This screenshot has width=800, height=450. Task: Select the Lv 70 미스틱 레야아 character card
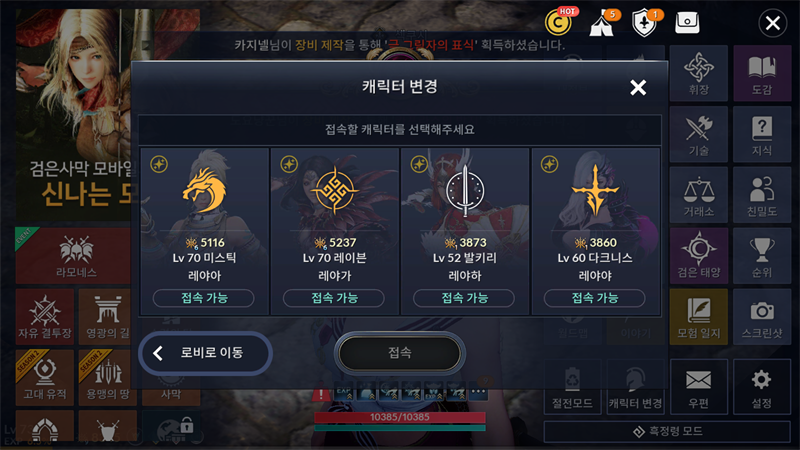[x=205, y=231]
